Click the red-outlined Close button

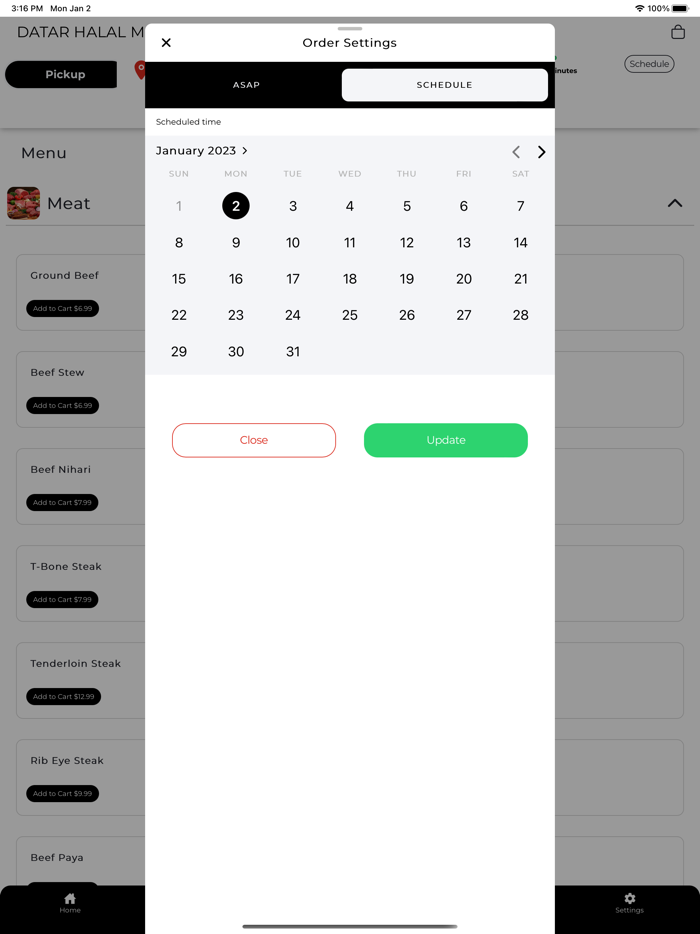[x=254, y=440]
